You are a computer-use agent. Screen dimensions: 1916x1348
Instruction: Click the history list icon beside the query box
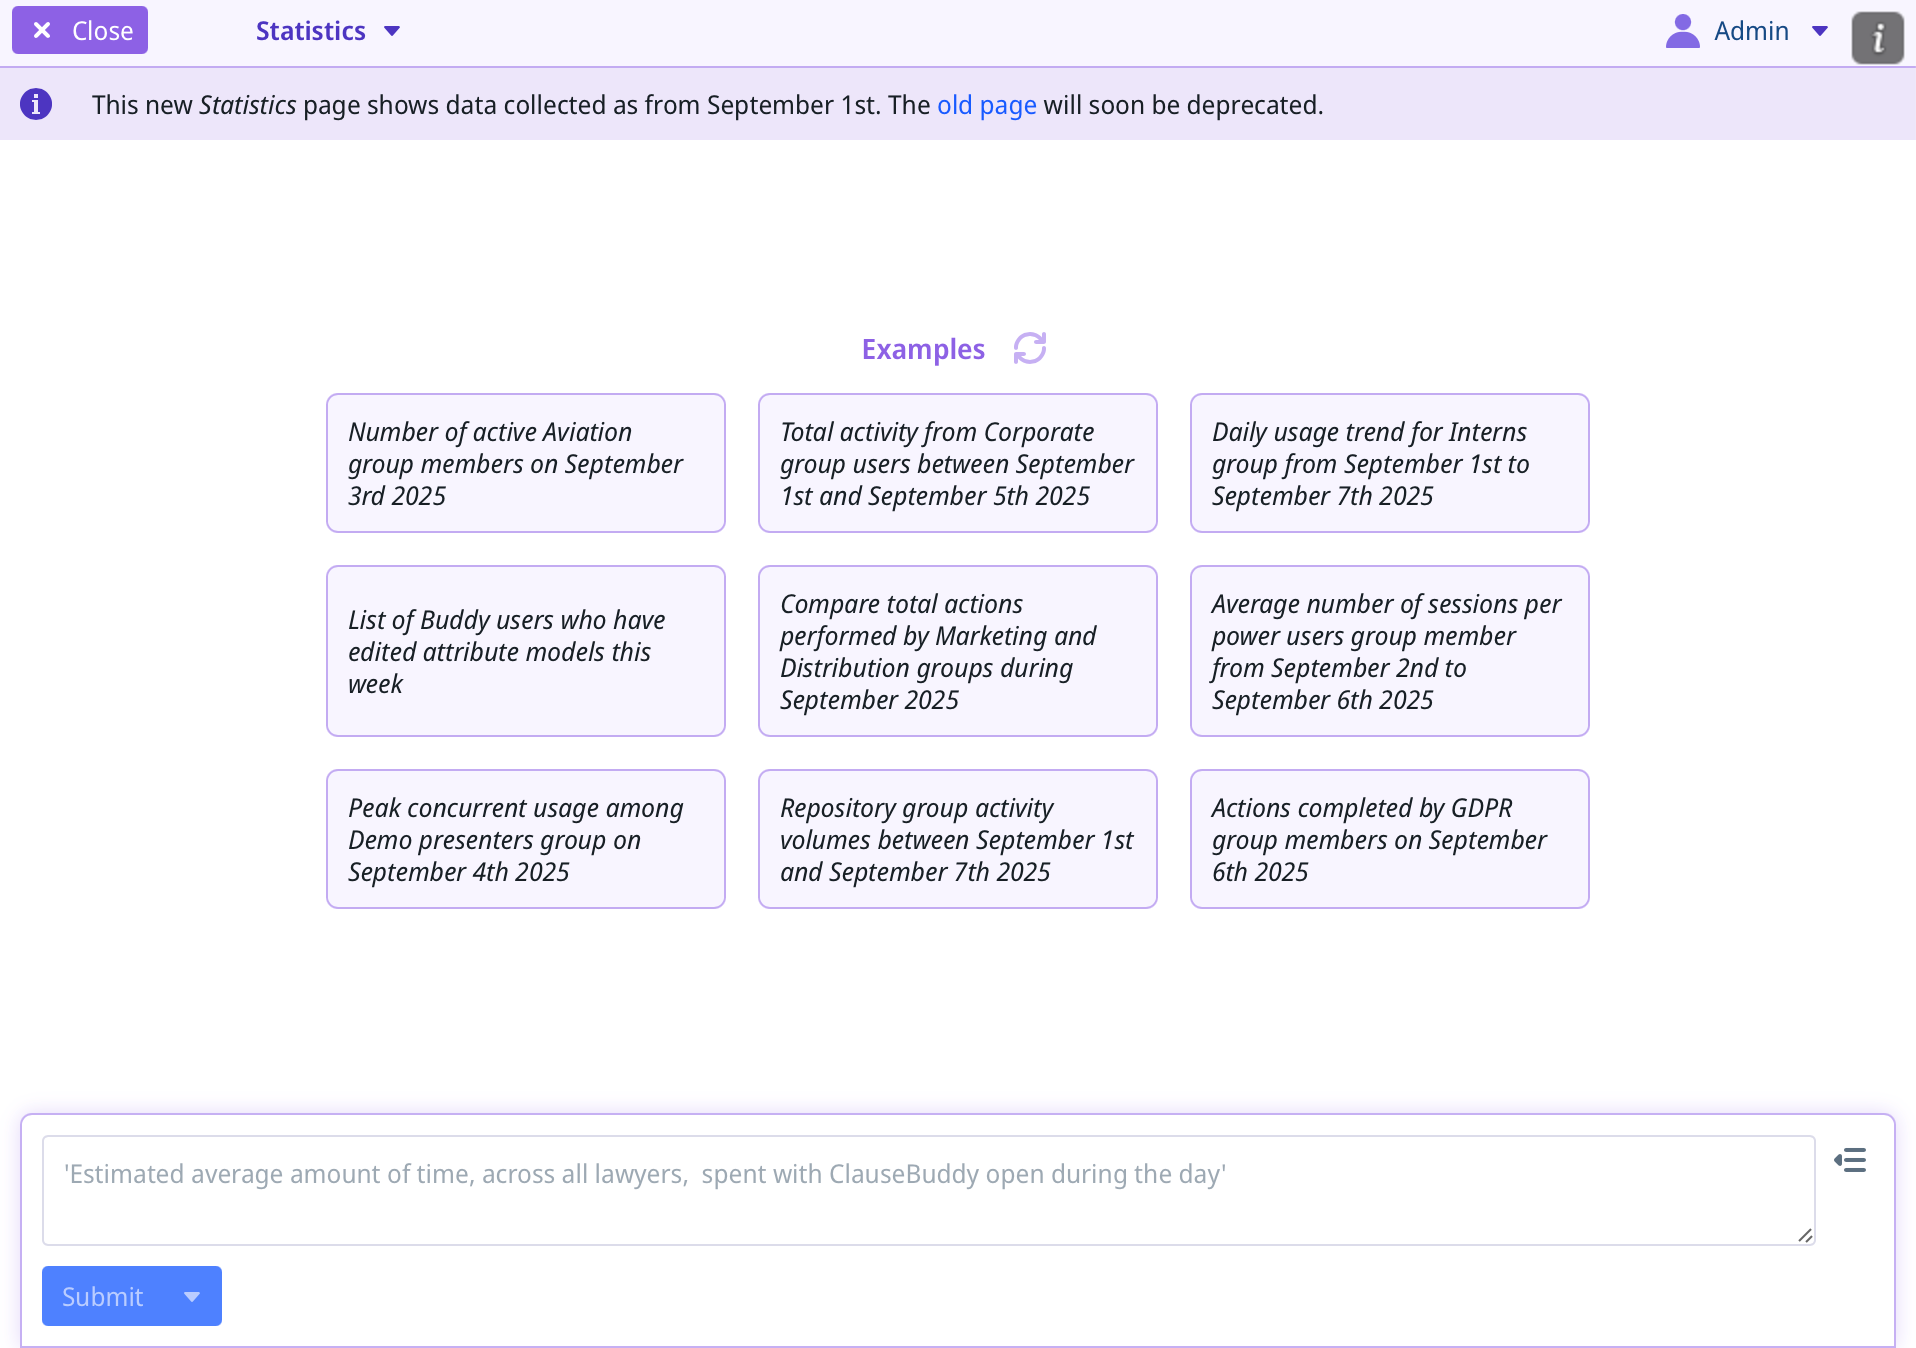click(1850, 1160)
